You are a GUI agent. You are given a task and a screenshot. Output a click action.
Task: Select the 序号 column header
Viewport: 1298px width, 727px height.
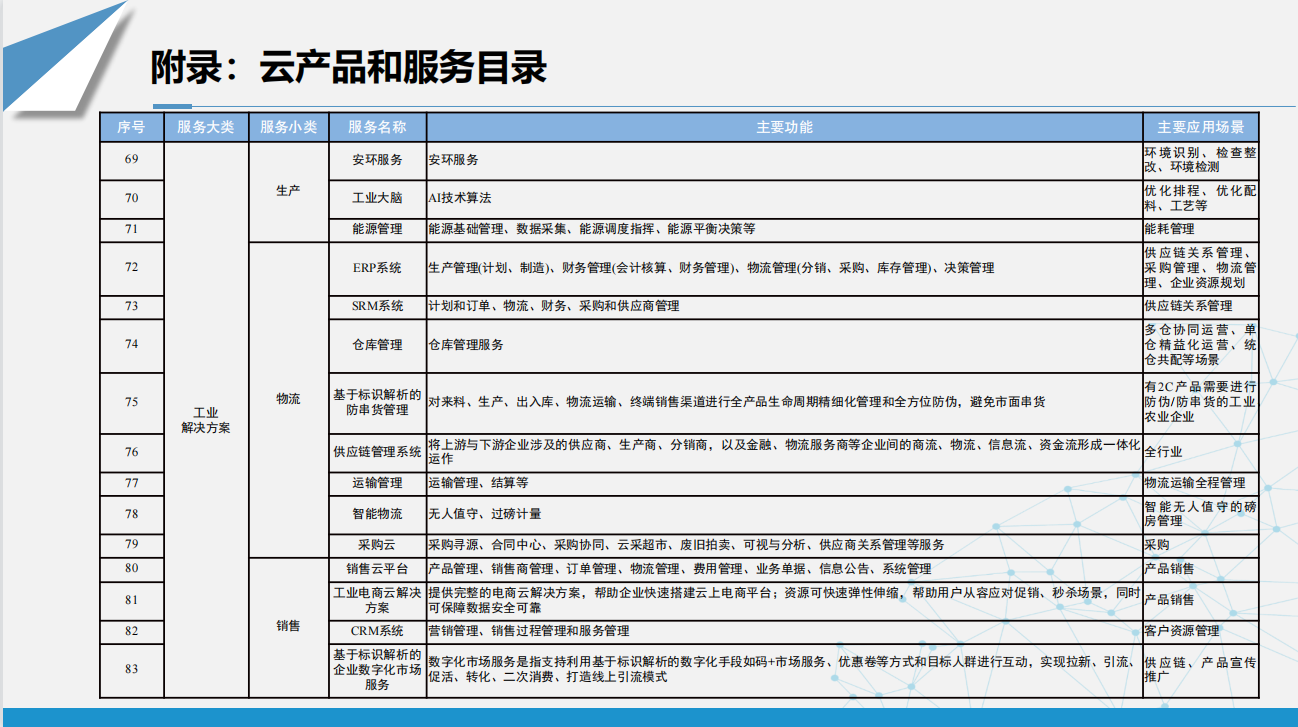click(x=131, y=127)
